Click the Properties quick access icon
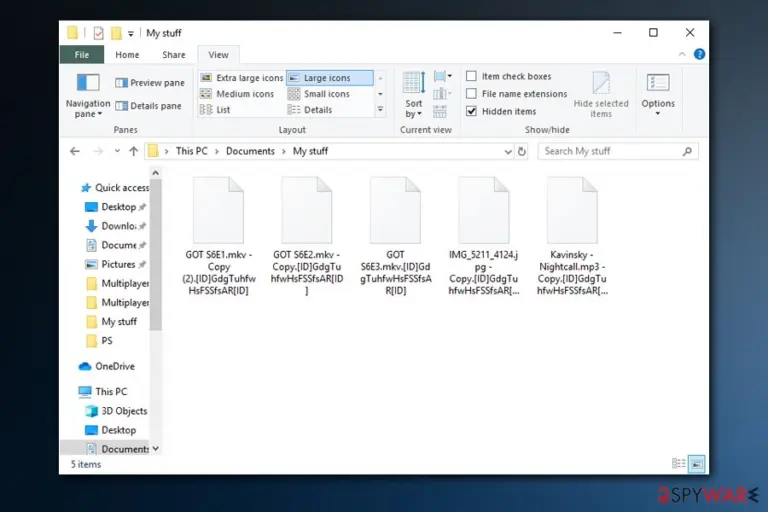Screen dimensions: 768x512 [98, 33]
